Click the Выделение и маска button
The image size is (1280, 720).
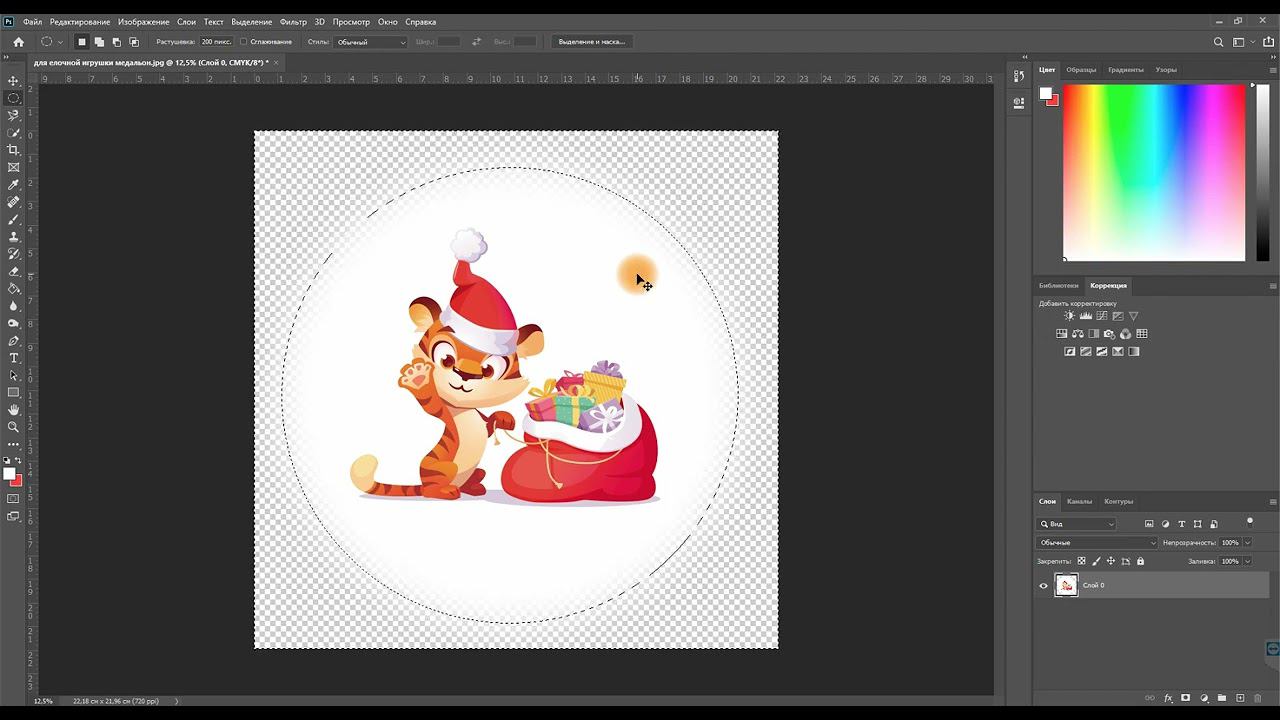point(592,42)
